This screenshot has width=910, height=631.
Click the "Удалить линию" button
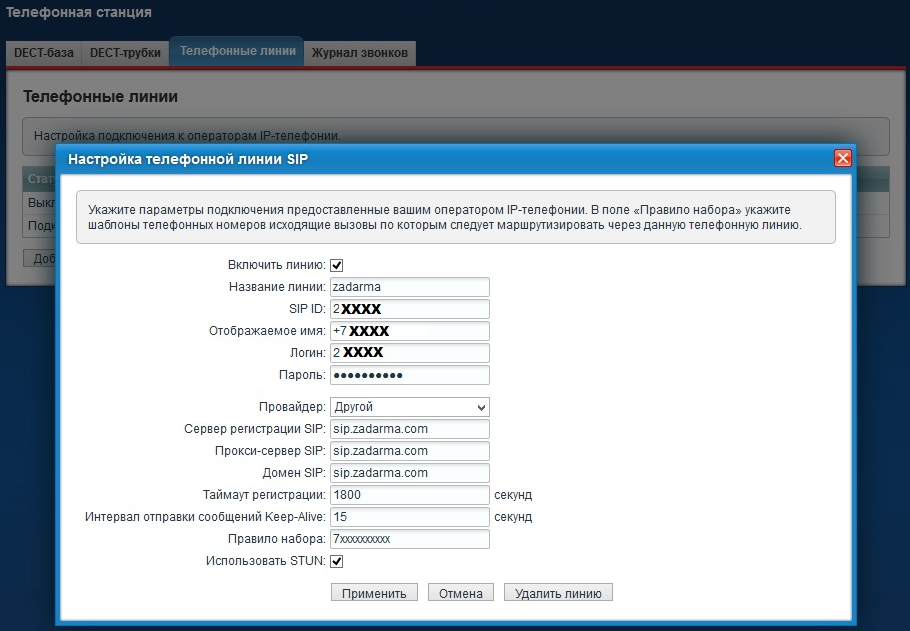point(558,593)
